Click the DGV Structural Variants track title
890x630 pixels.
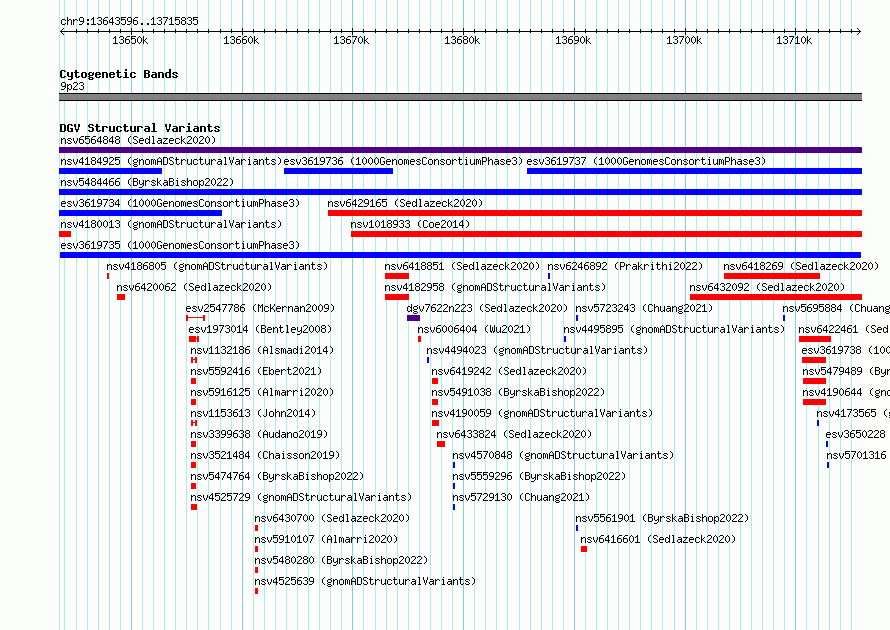140,128
